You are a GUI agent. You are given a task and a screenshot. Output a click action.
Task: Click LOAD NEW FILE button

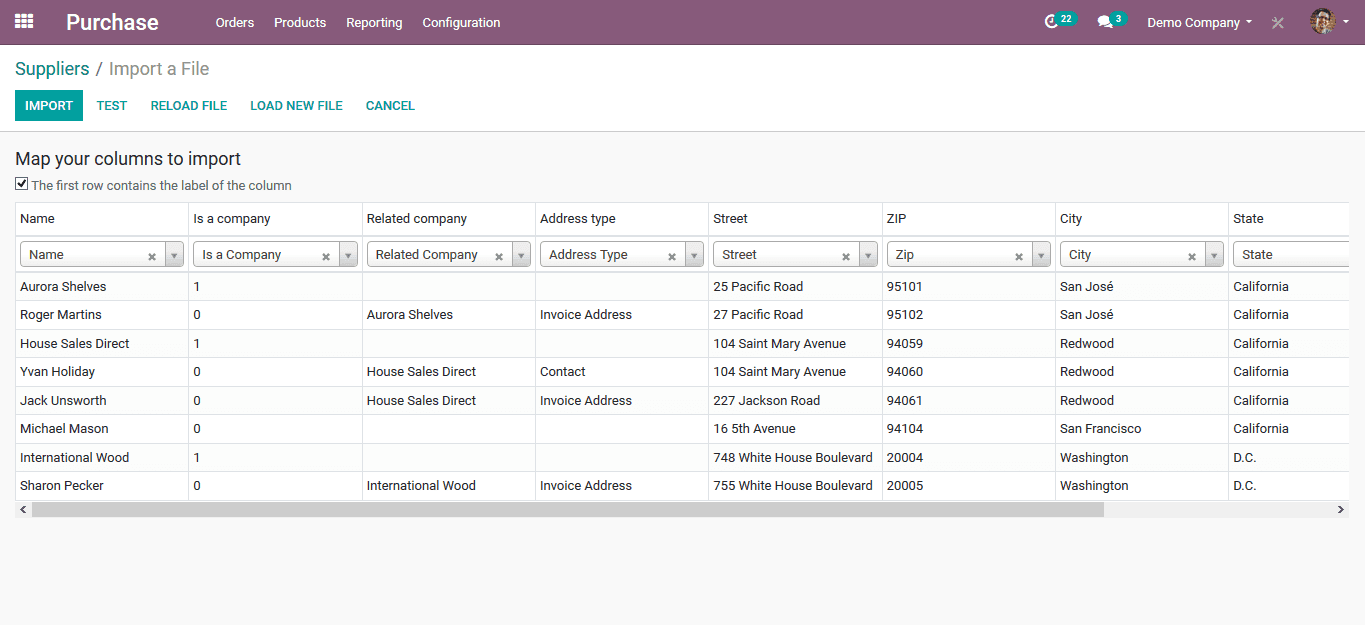[x=296, y=105]
